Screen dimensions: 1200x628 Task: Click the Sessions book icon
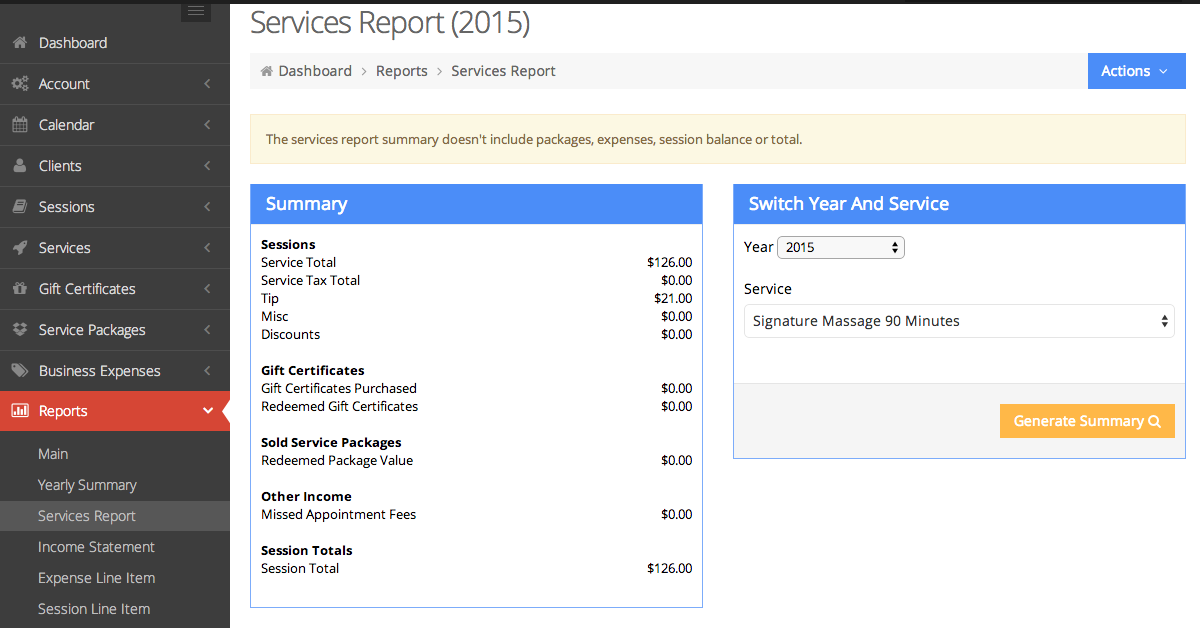(19, 207)
